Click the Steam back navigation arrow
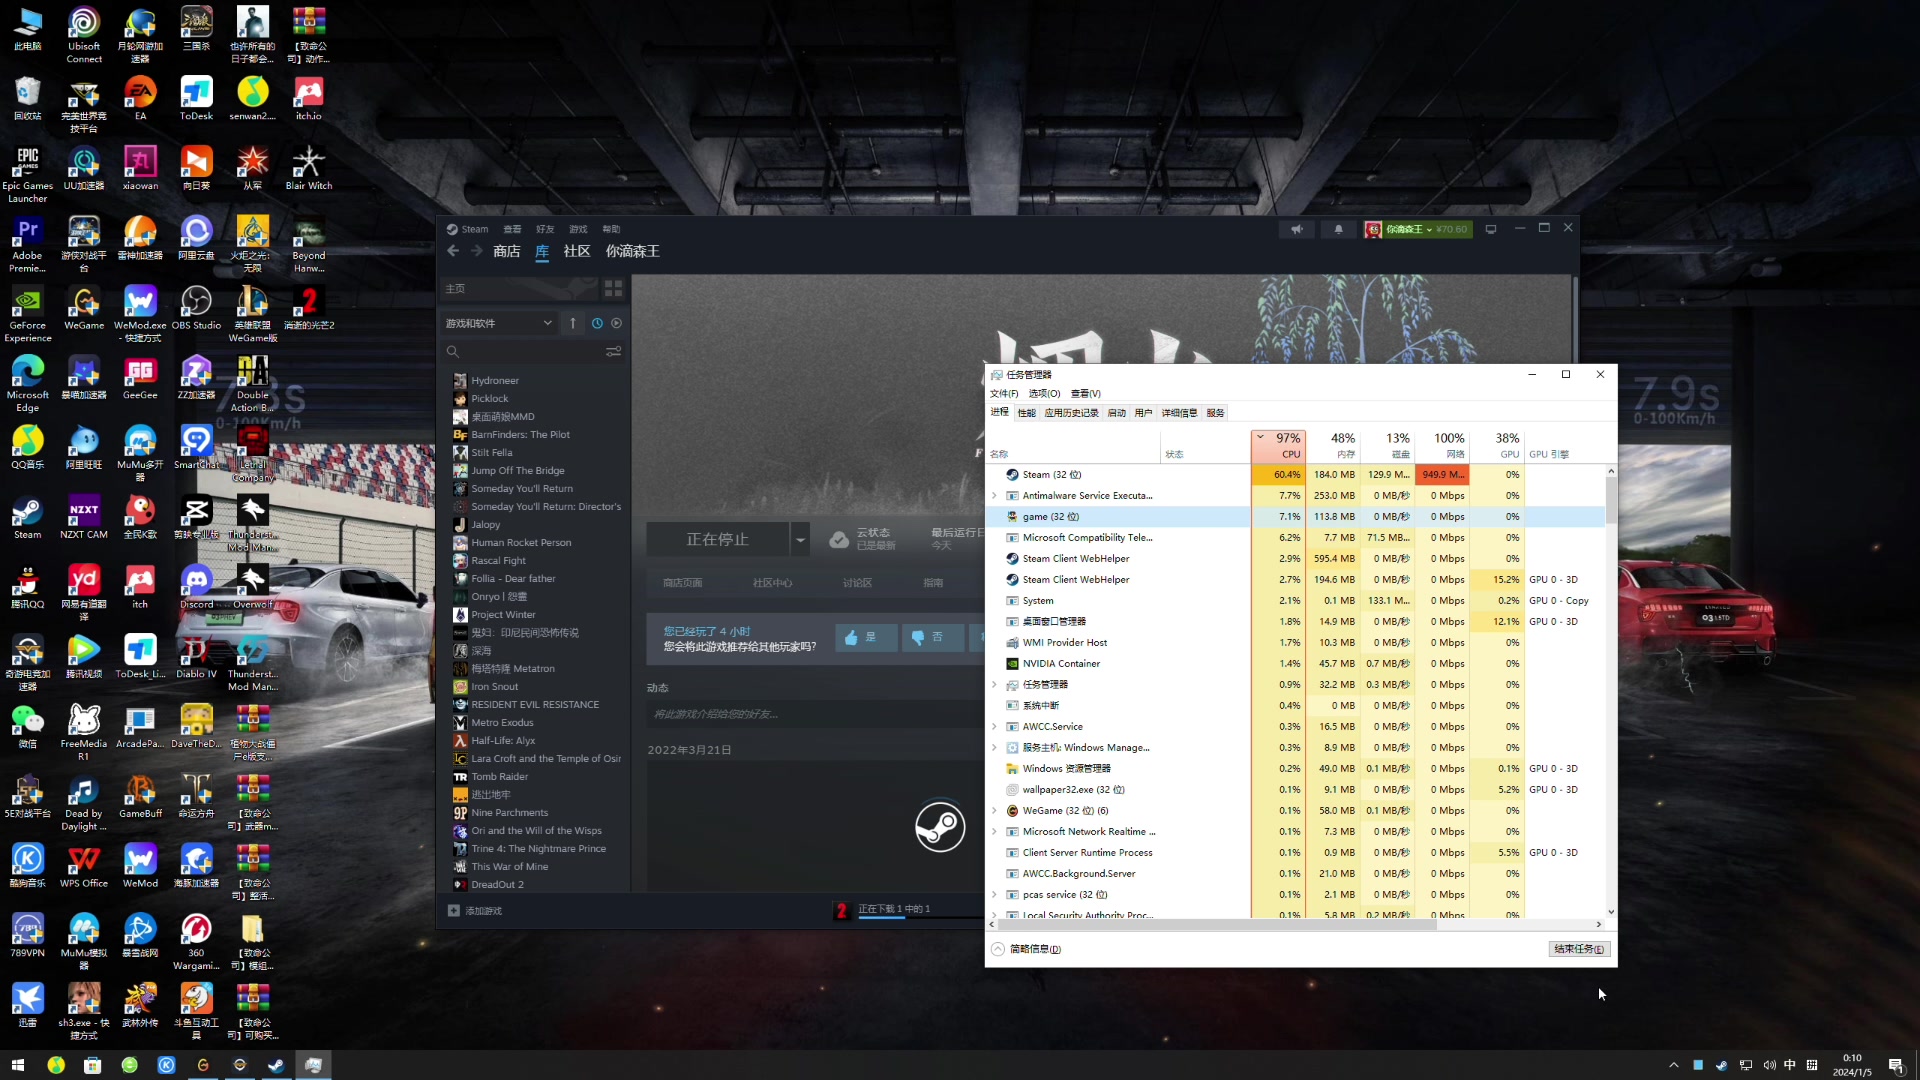This screenshot has width=1920, height=1080. tap(453, 252)
